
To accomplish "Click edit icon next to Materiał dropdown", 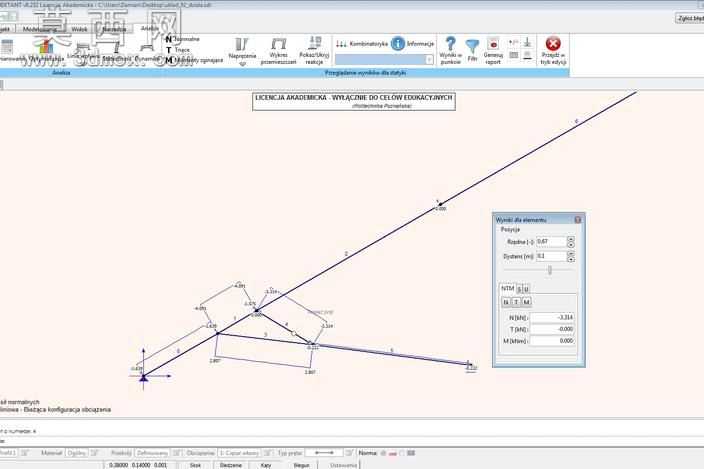I will pyautogui.click(x=95, y=453).
